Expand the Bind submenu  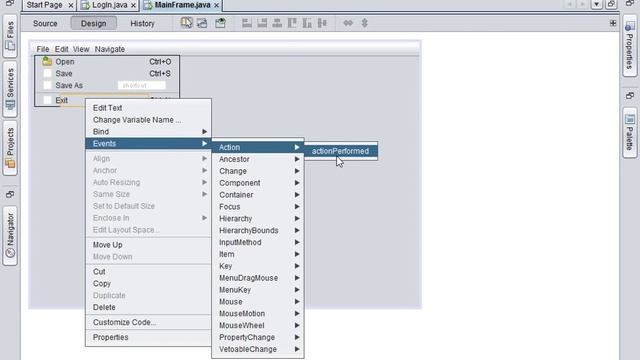[148, 131]
